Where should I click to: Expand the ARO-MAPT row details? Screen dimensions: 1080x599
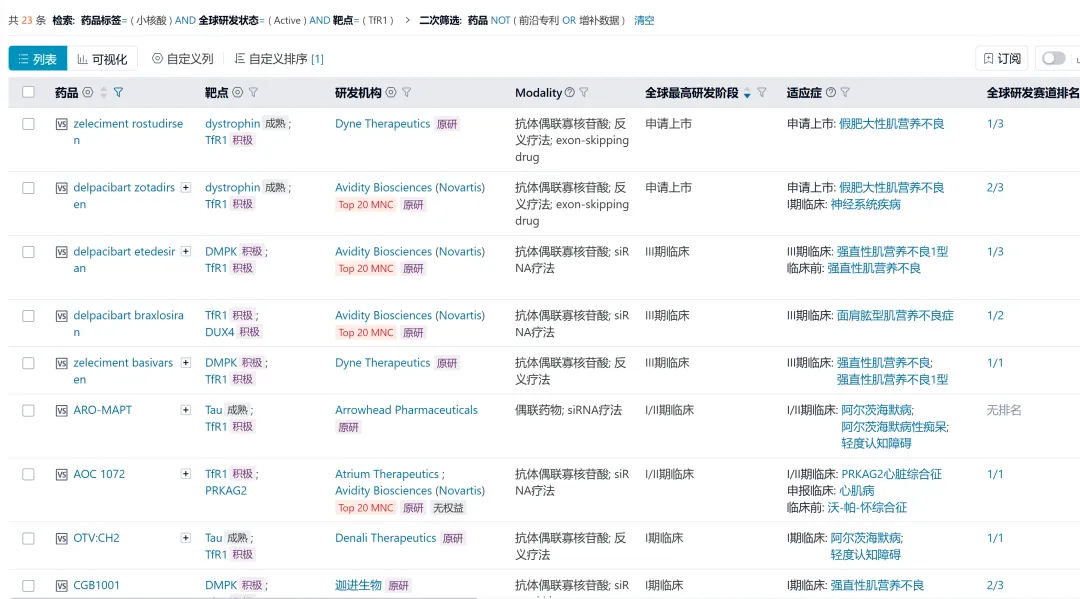(185, 410)
